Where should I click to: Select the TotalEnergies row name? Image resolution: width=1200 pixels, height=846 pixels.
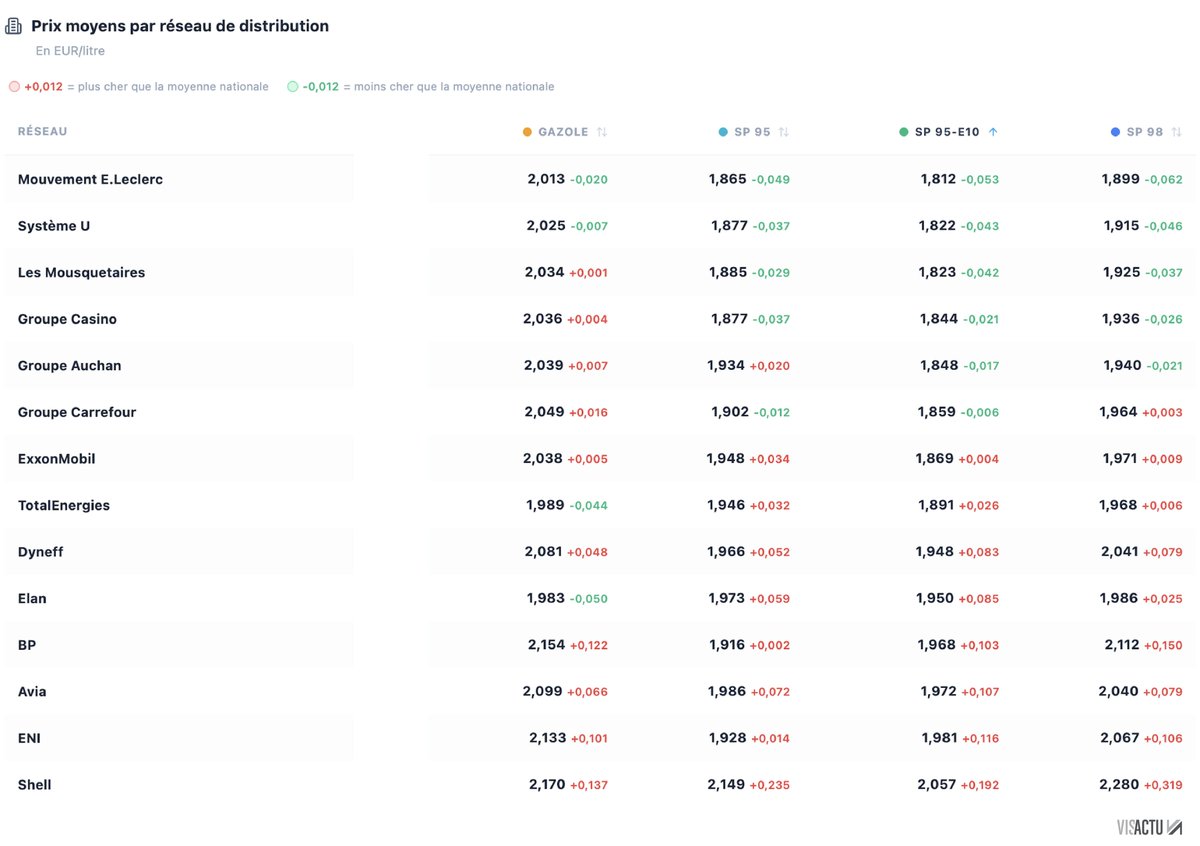pos(64,505)
